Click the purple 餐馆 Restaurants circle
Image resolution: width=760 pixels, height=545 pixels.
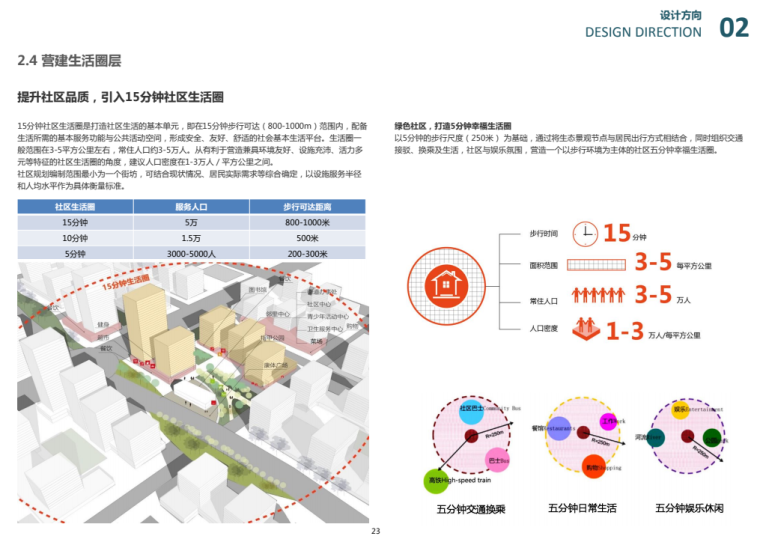(x=560, y=430)
